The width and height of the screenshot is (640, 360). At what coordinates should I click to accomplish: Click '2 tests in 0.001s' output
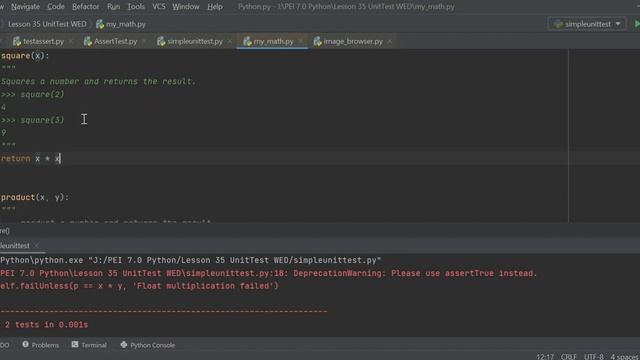tap(46, 325)
